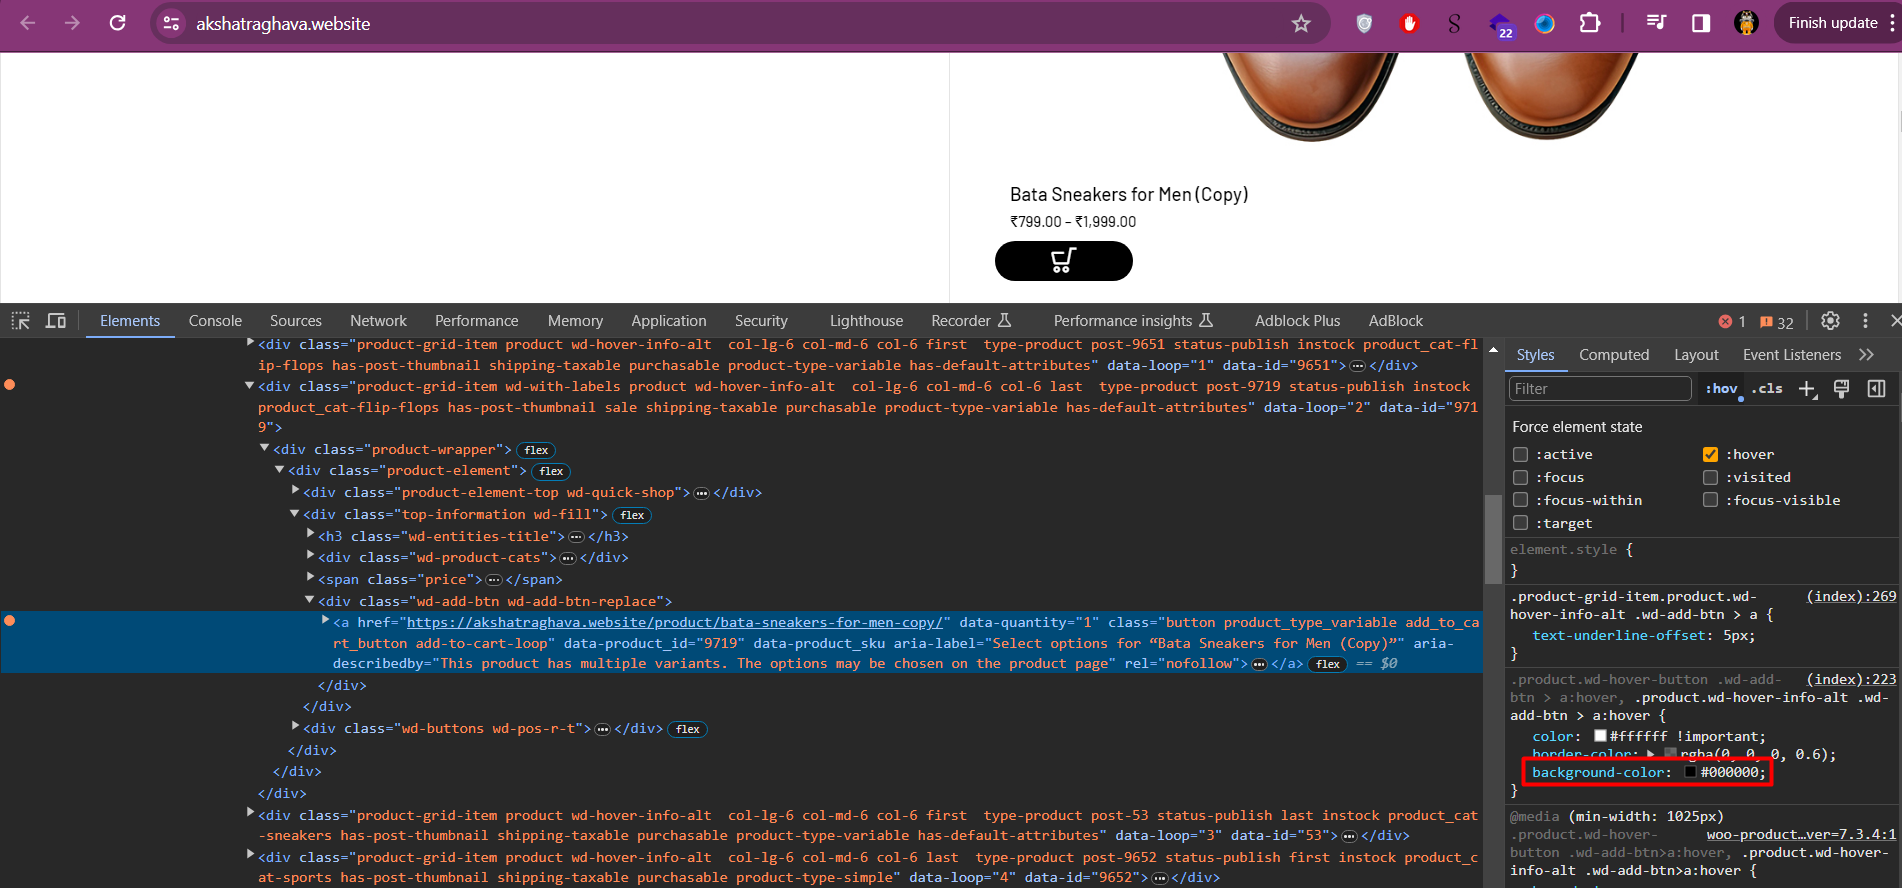Switch to the Console tab
Screen dimensions: 1902x888
pos(215,321)
